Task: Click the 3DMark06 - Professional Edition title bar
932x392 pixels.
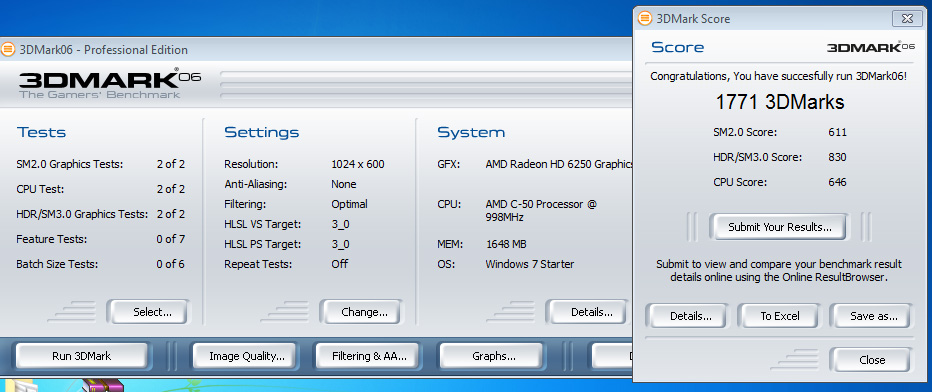Action: coord(315,49)
